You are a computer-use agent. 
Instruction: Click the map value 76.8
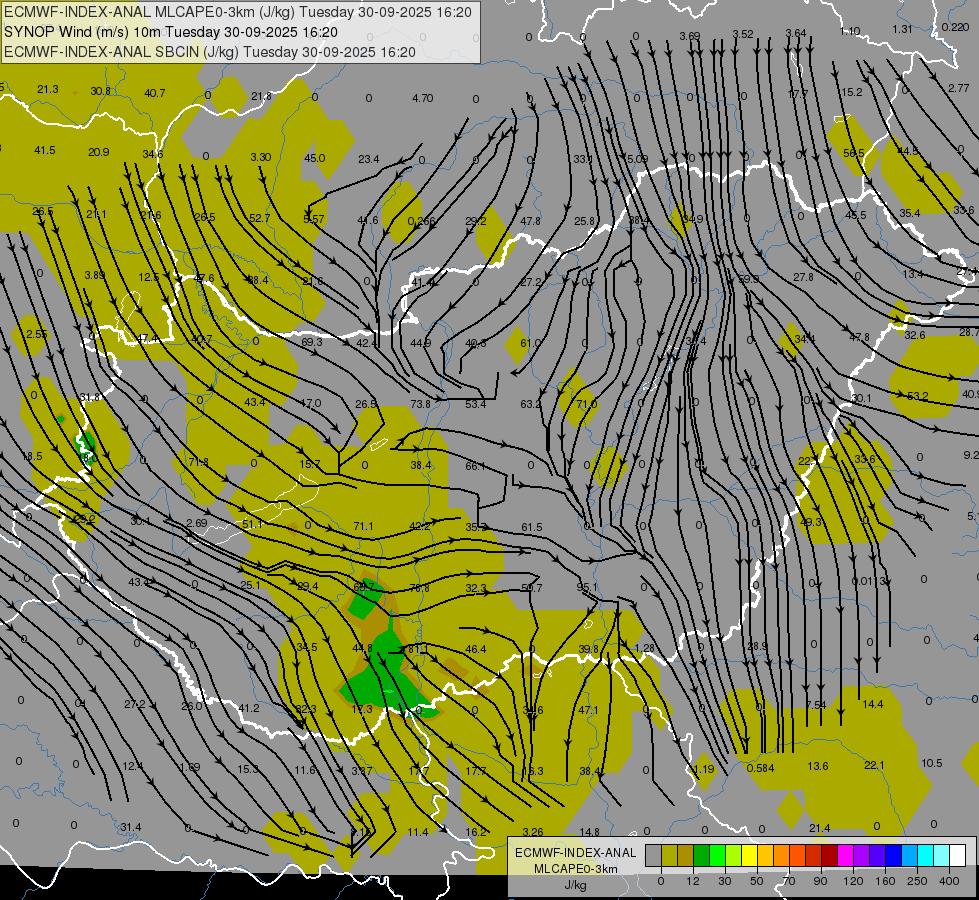pyautogui.click(x=419, y=588)
